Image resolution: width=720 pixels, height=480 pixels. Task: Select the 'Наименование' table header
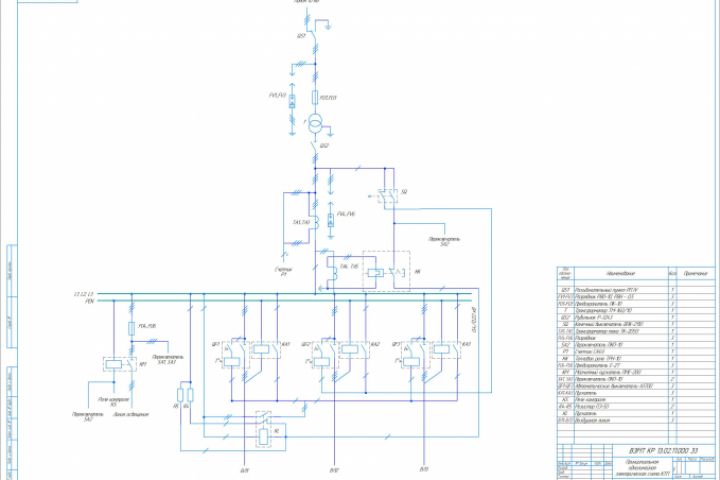(621, 273)
